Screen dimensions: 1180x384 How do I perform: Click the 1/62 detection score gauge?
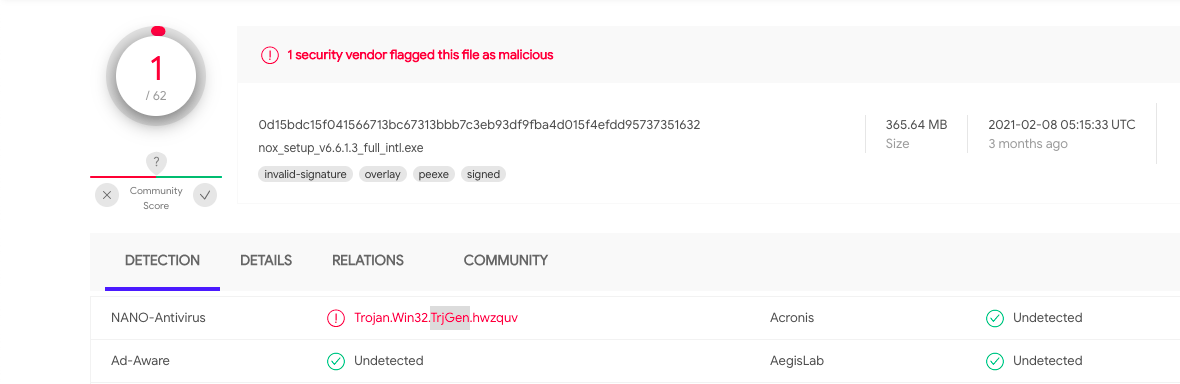click(x=157, y=76)
